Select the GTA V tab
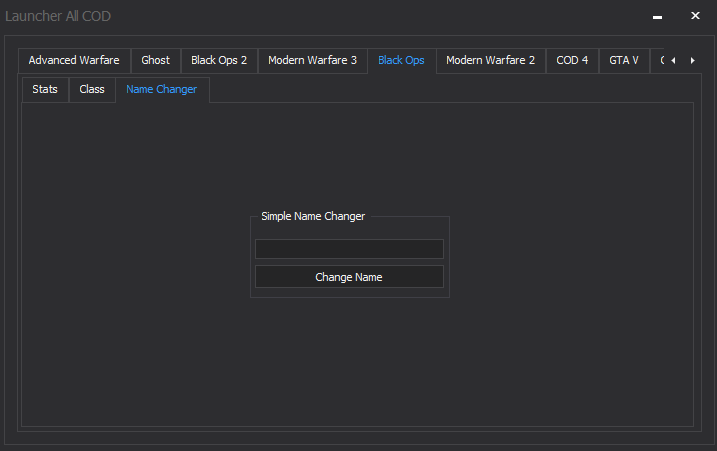 [624, 60]
